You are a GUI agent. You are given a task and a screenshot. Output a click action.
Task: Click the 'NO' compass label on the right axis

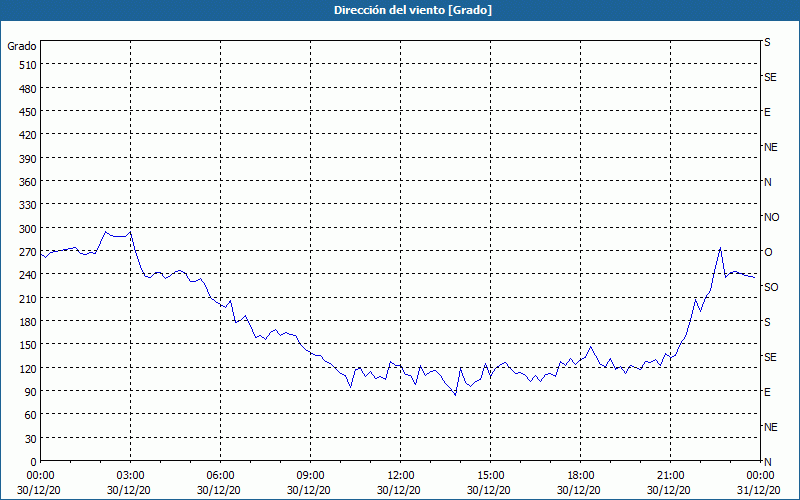coord(771,217)
